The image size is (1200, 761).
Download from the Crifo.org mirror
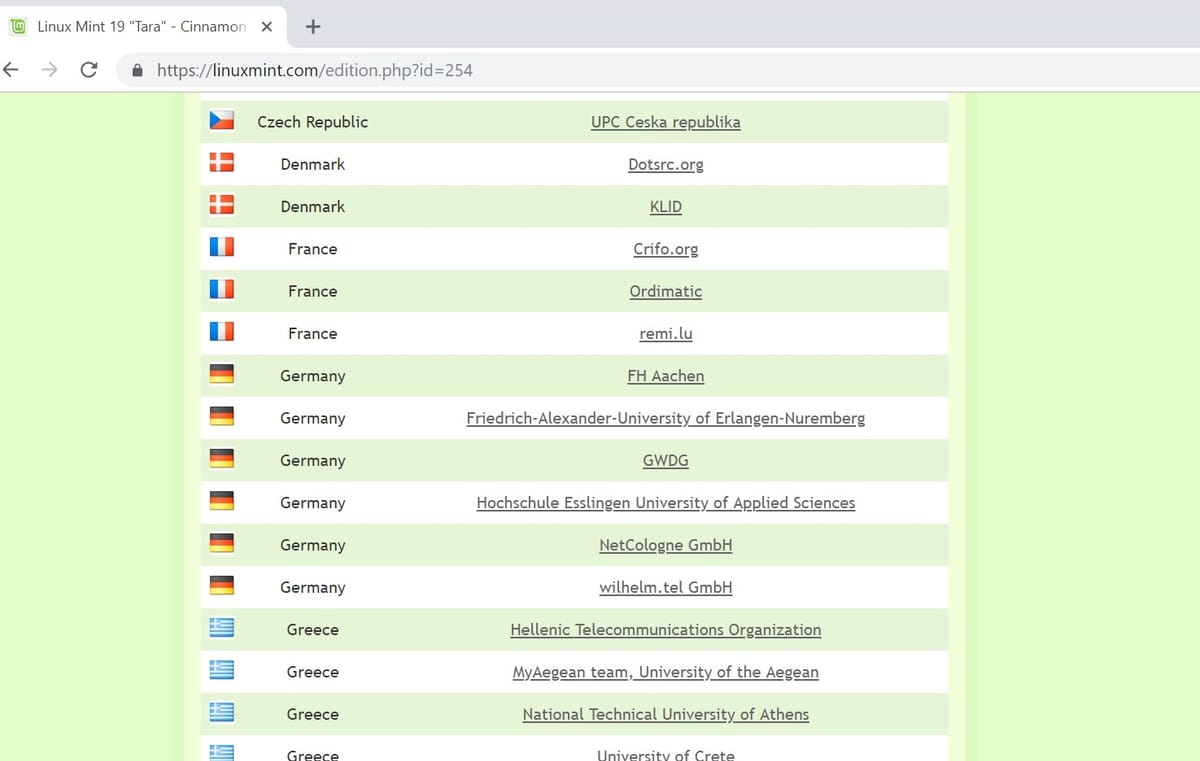coord(666,249)
